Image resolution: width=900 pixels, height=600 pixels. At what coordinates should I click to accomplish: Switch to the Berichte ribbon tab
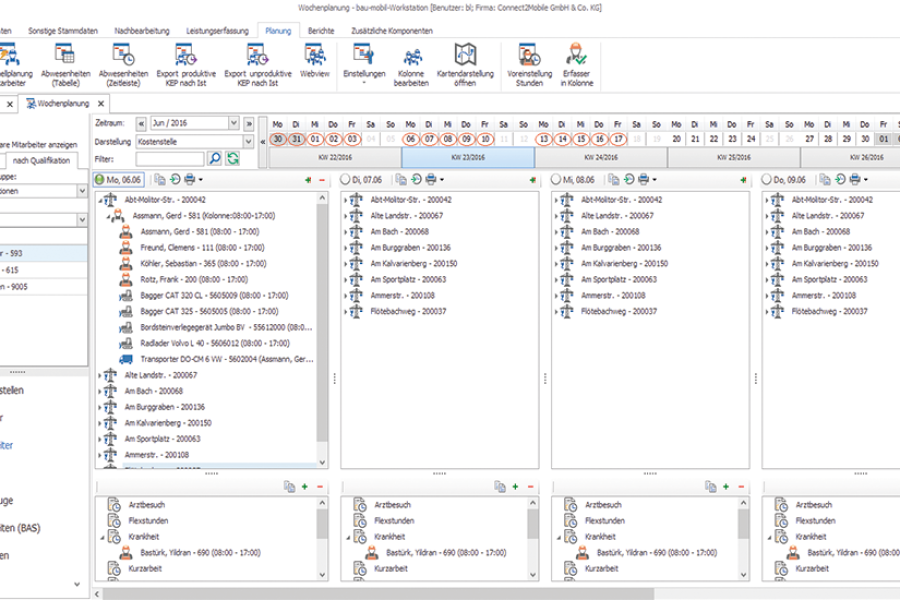click(x=321, y=31)
